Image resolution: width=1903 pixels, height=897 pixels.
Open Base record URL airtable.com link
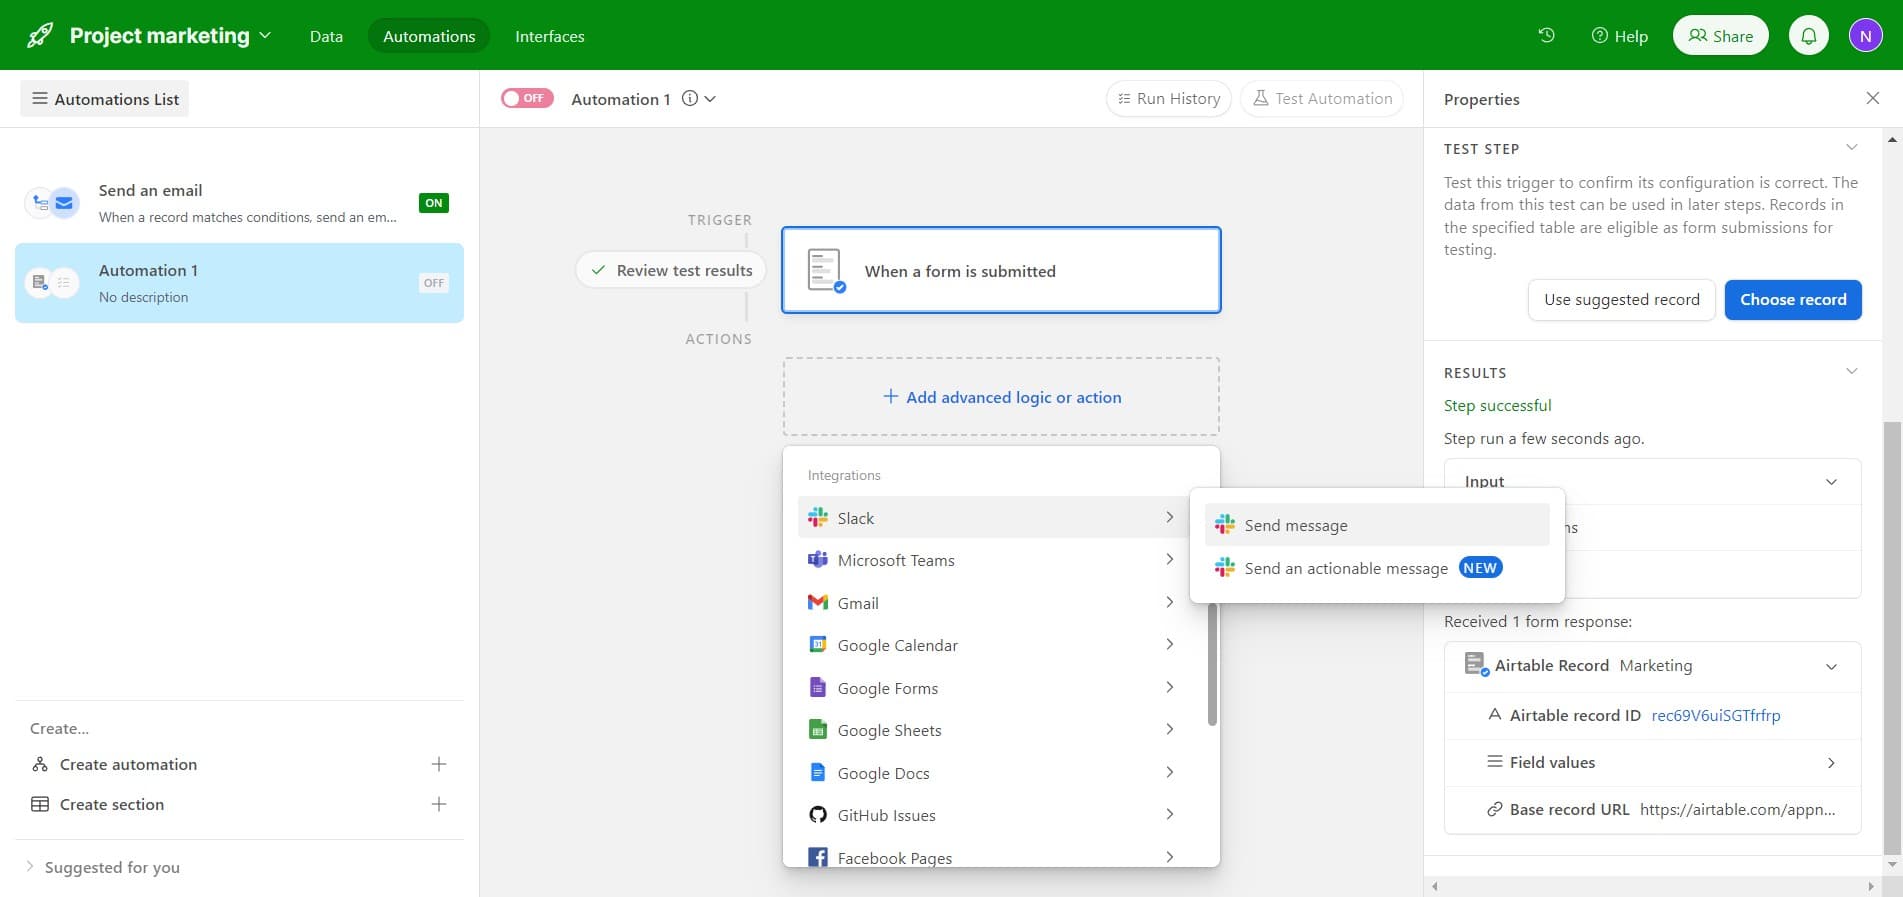tap(1737, 809)
